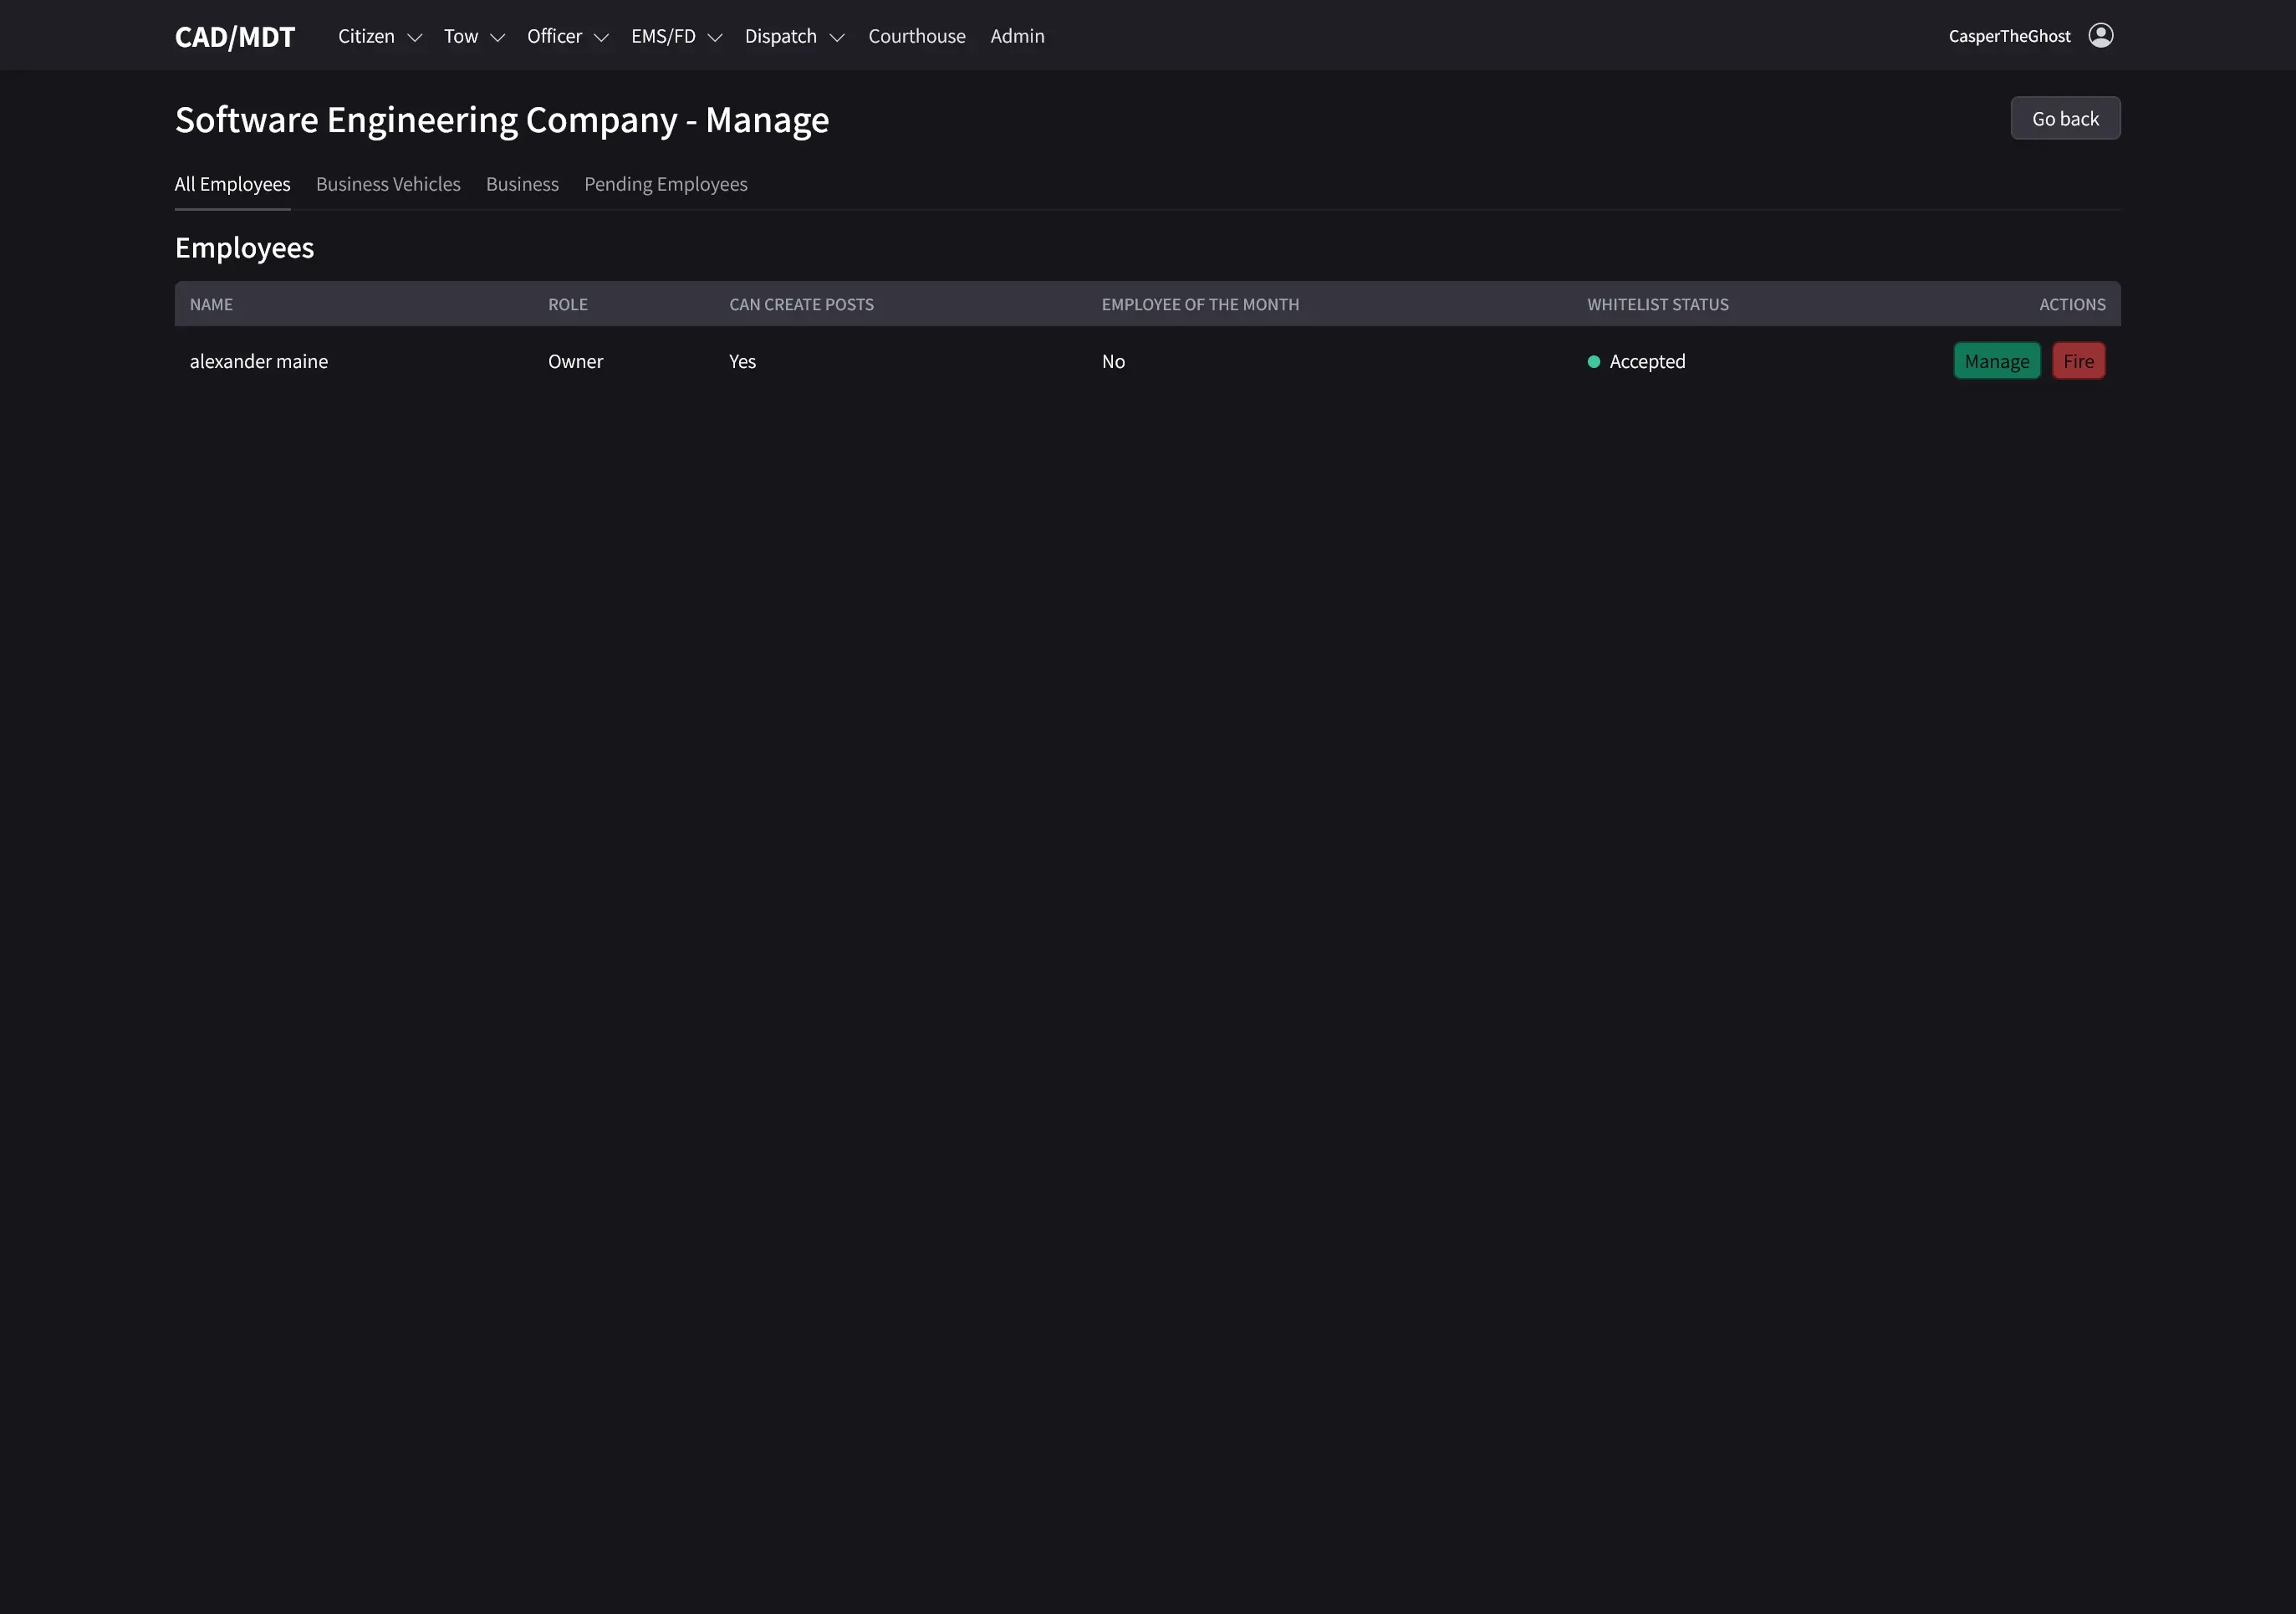This screenshot has height=1614, width=2296.
Task: Expand the Dispatch dropdown
Action: pyautogui.click(x=794, y=36)
